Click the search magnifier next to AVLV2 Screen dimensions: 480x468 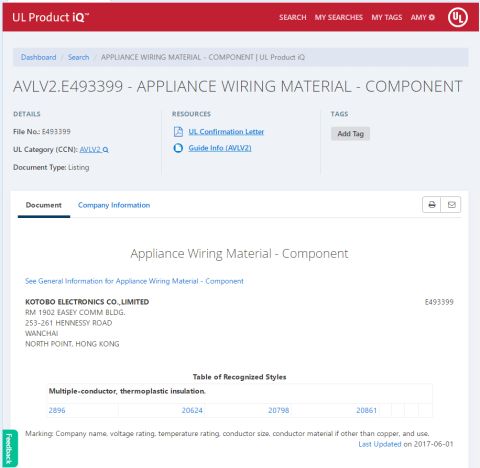tap(105, 150)
